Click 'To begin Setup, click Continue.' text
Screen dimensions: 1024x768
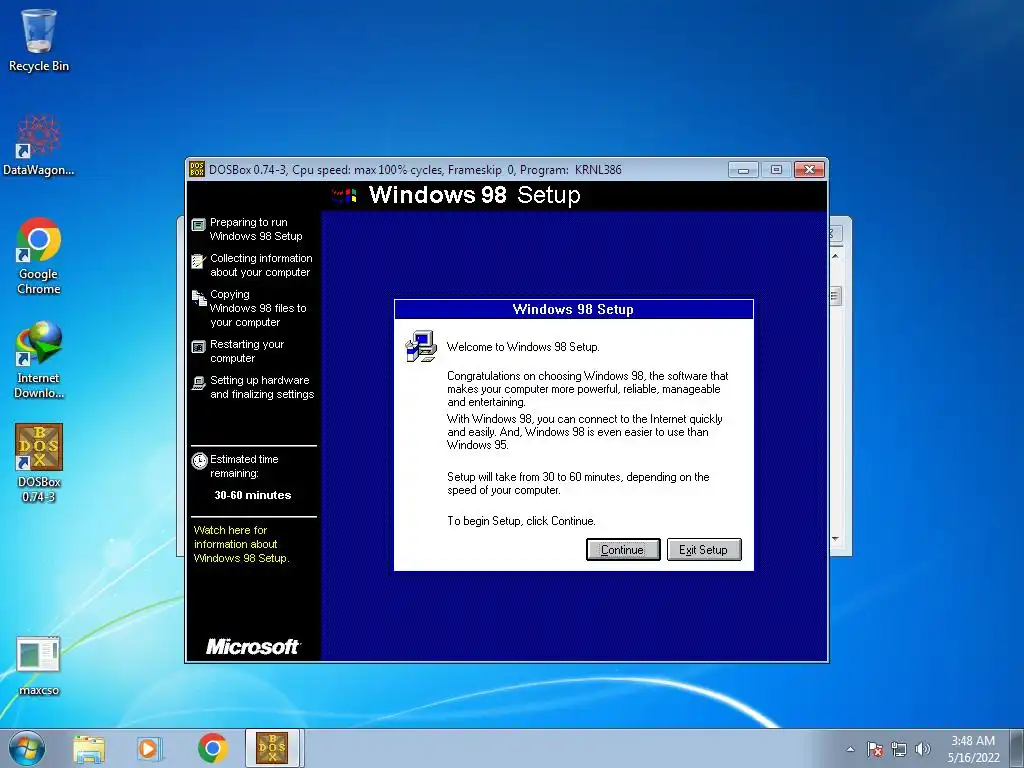[521, 521]
